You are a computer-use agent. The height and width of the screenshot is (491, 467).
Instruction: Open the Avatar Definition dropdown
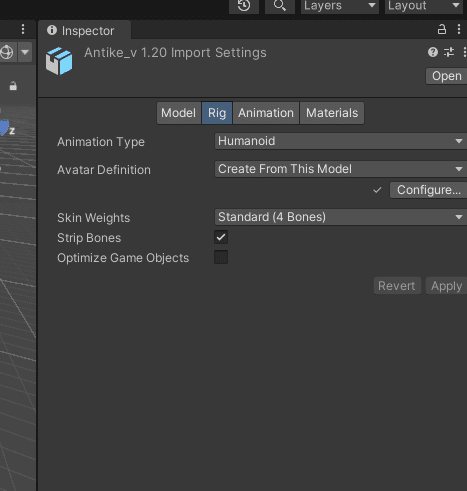click(341, 169)
